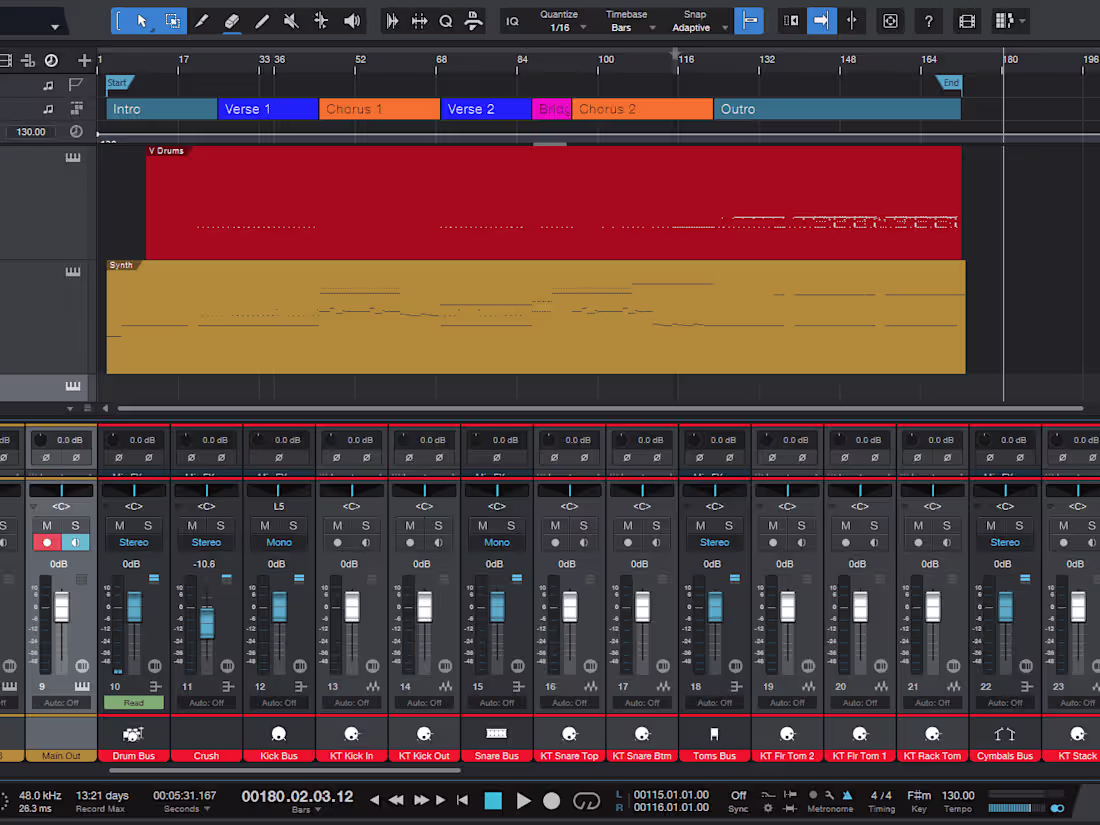Open the marker track flag icon
This screenshot has height=825, width=1100.
(x=76, y=85)
